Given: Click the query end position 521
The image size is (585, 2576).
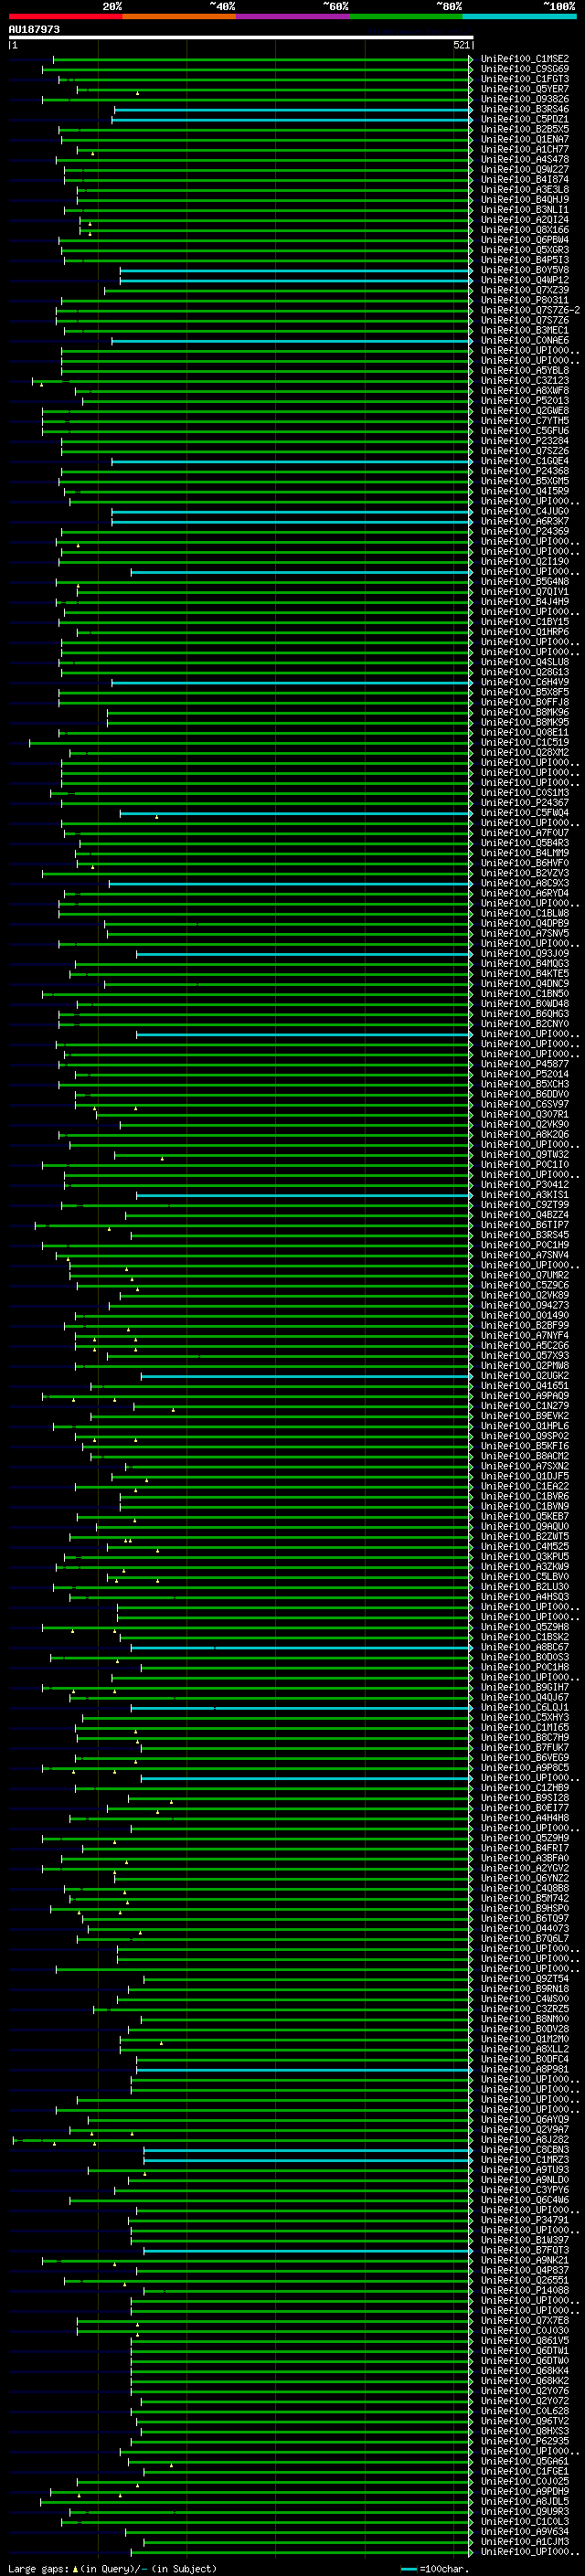Looking at the screenshot, I should tap(461, 45).
